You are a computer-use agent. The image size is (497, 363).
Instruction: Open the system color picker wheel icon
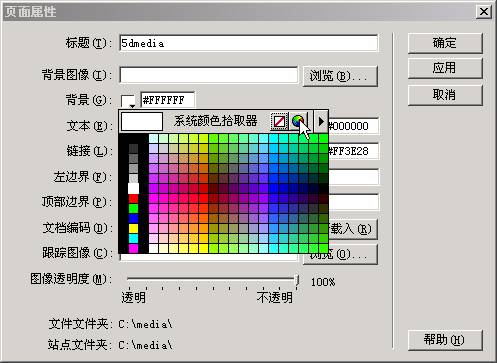tap(298, 121)
